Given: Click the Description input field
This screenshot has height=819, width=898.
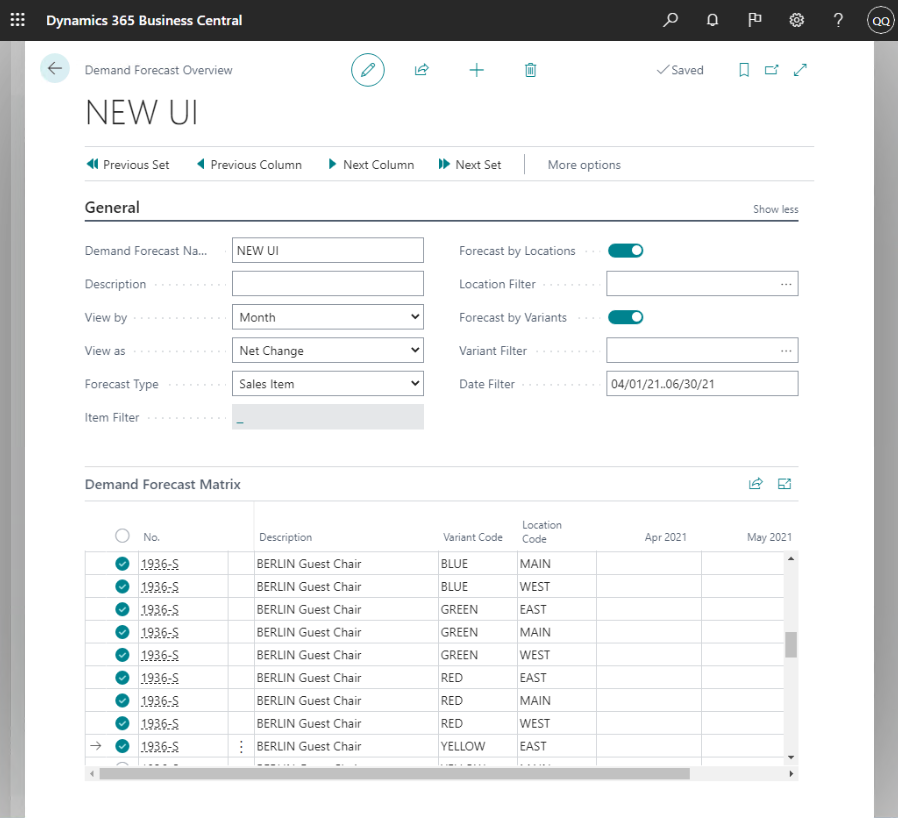Looking at the screenshot, I should click(x=328, y=284).
